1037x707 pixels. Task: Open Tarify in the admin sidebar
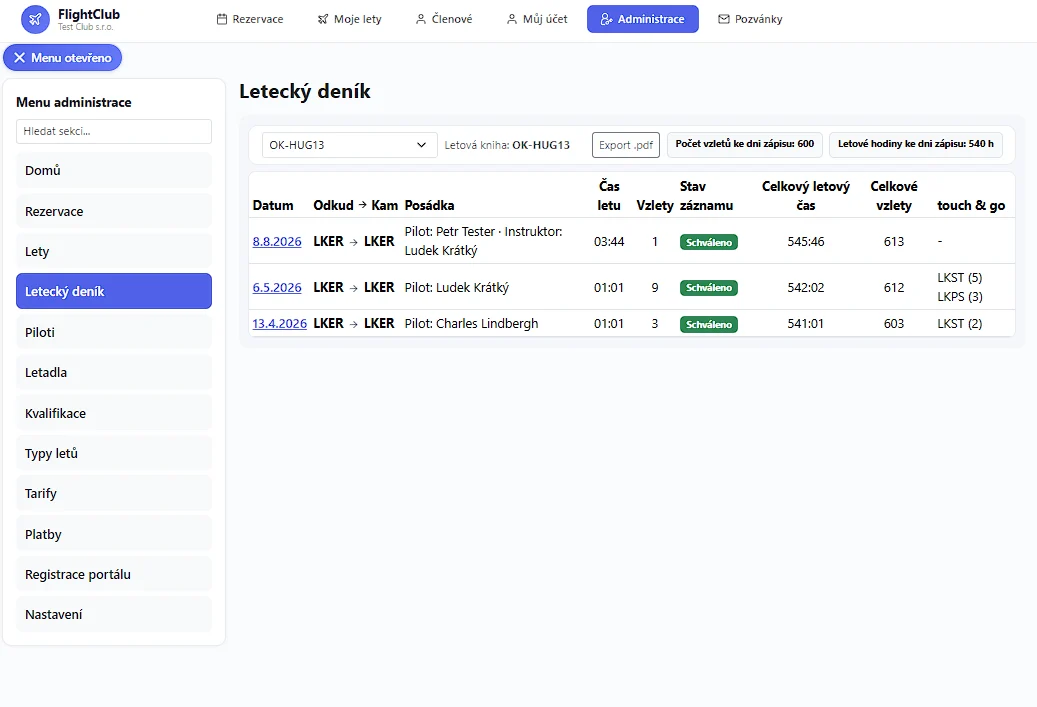pyautogui.click(x=114, y=493)
